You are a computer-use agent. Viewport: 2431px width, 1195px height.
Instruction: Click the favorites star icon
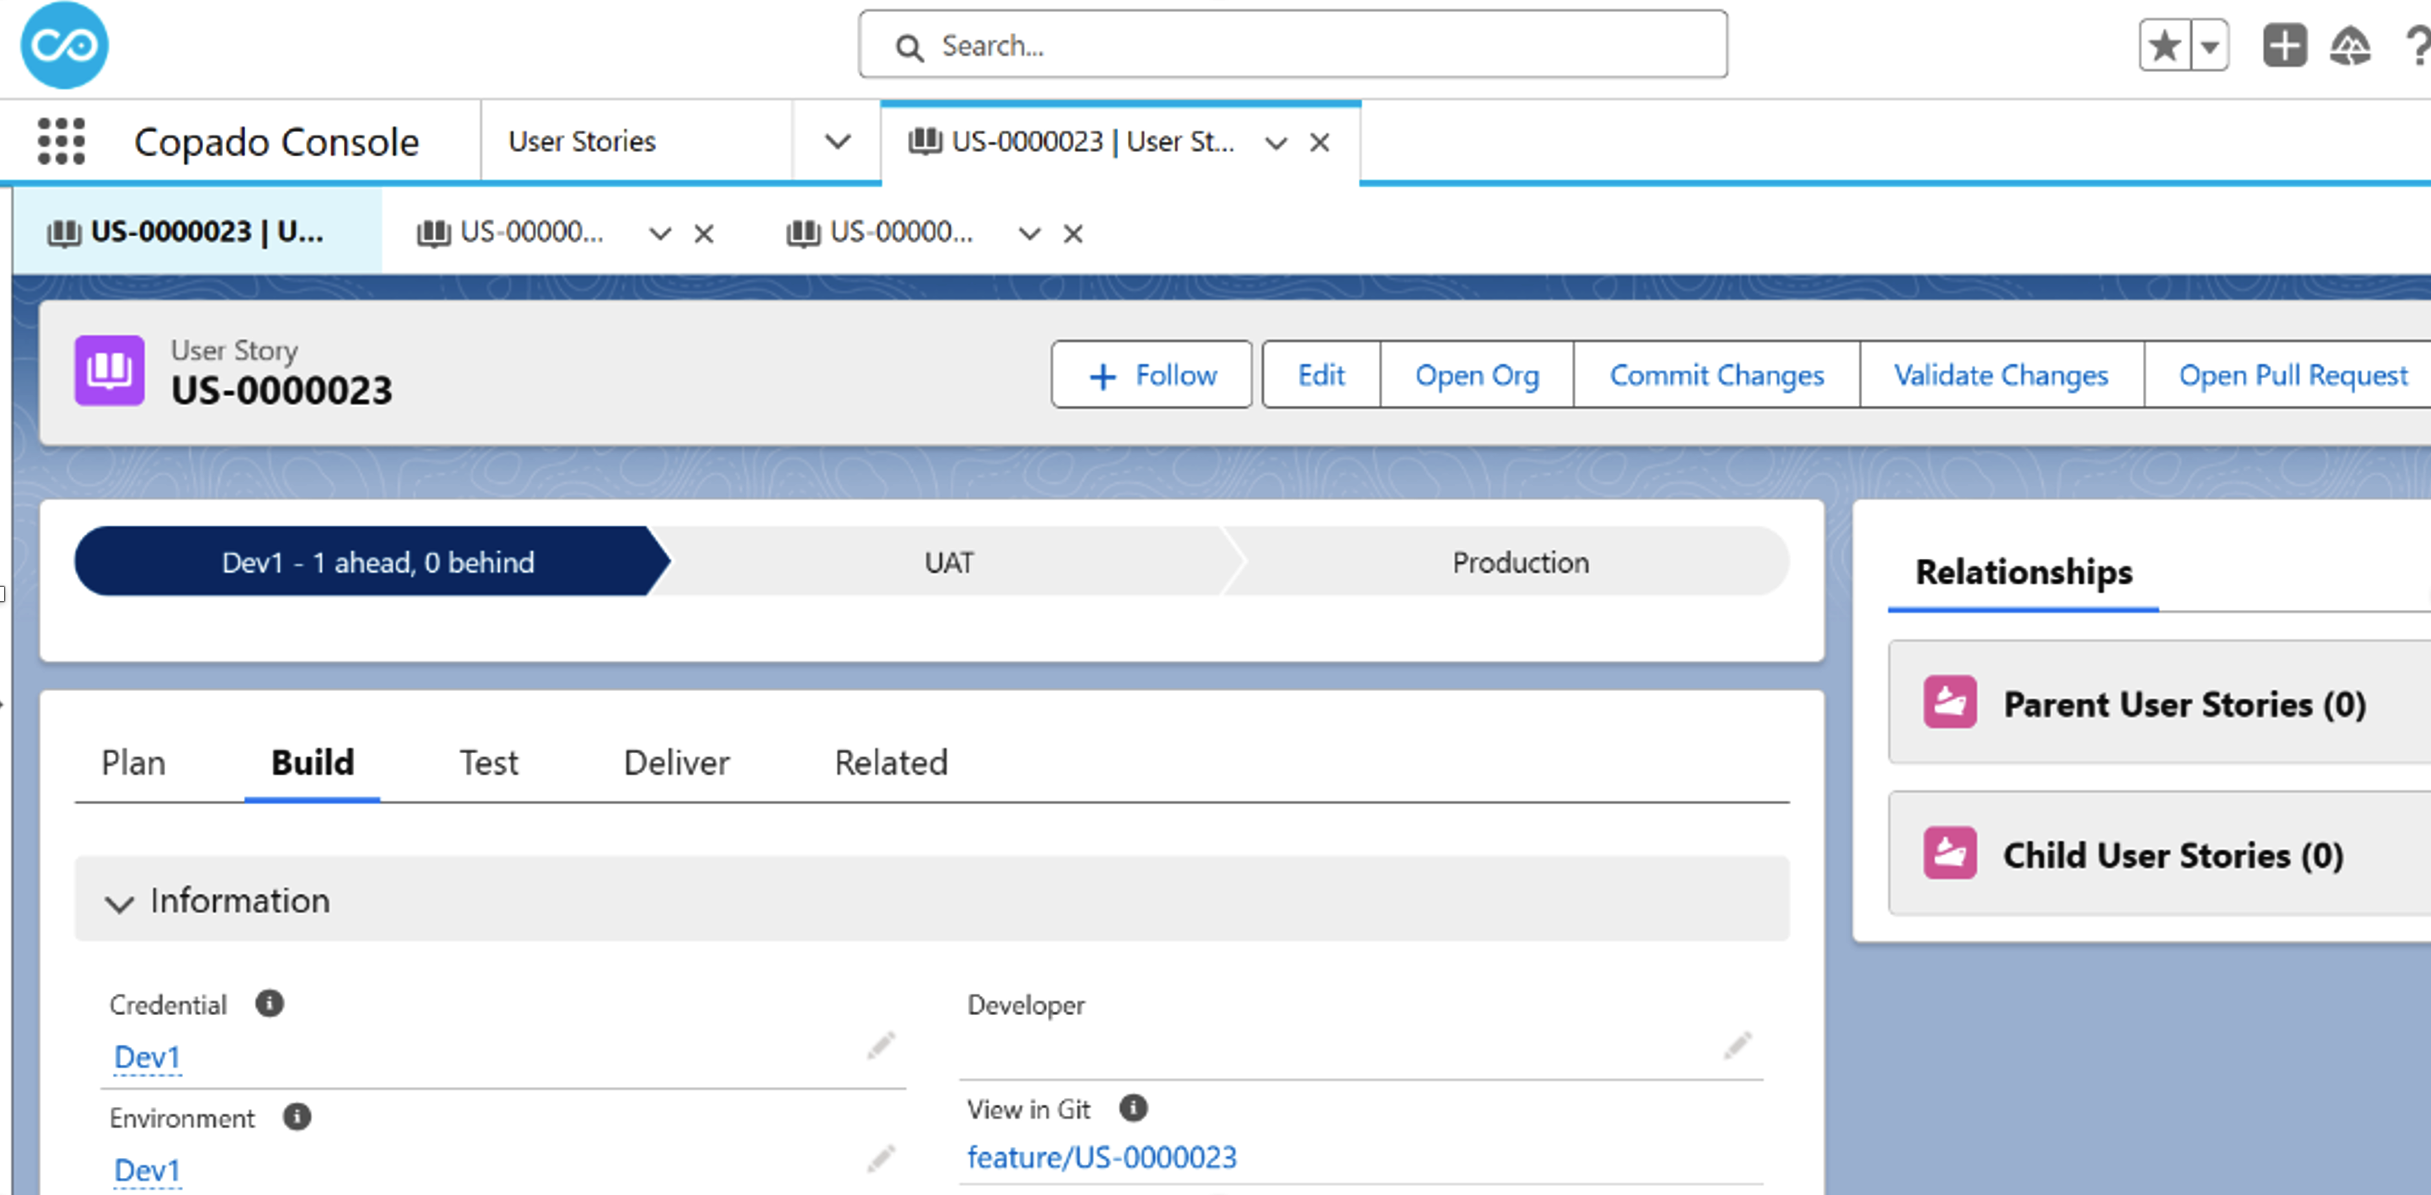[2164, 45]
